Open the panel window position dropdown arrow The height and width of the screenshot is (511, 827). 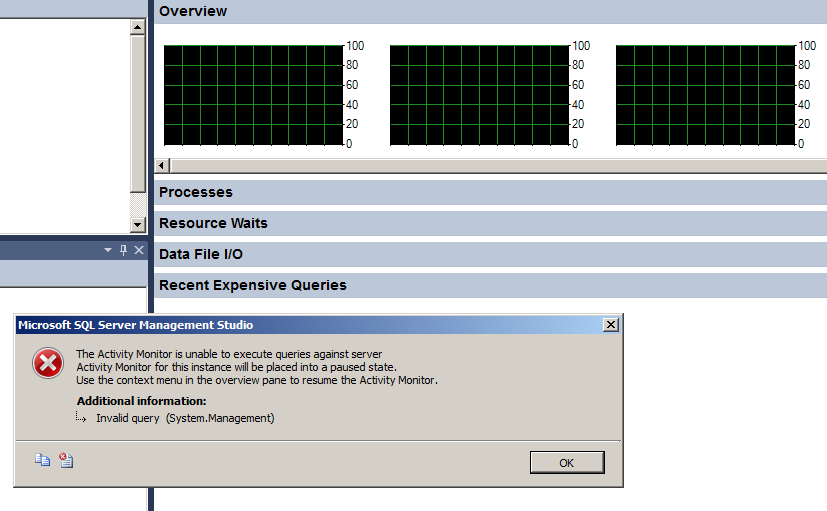coord(107,250)
